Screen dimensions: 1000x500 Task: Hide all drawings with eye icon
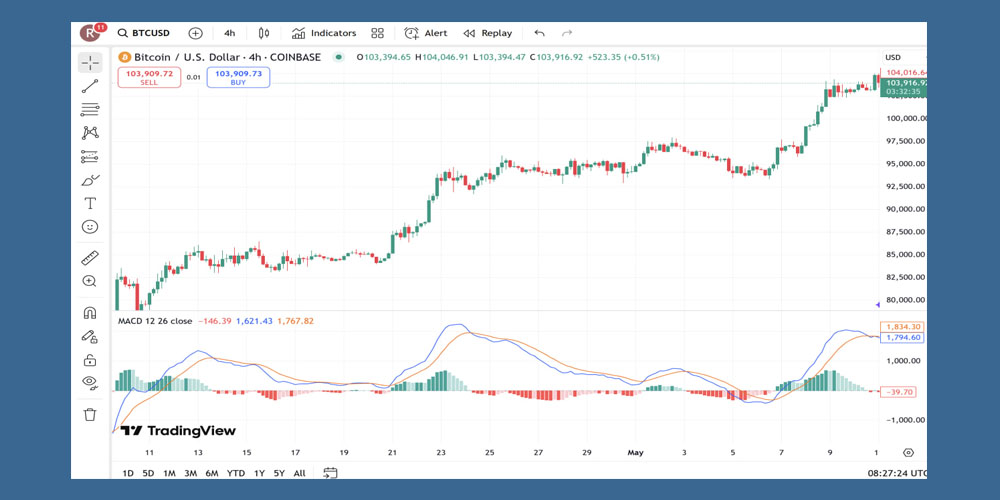(x=90, y=382)
